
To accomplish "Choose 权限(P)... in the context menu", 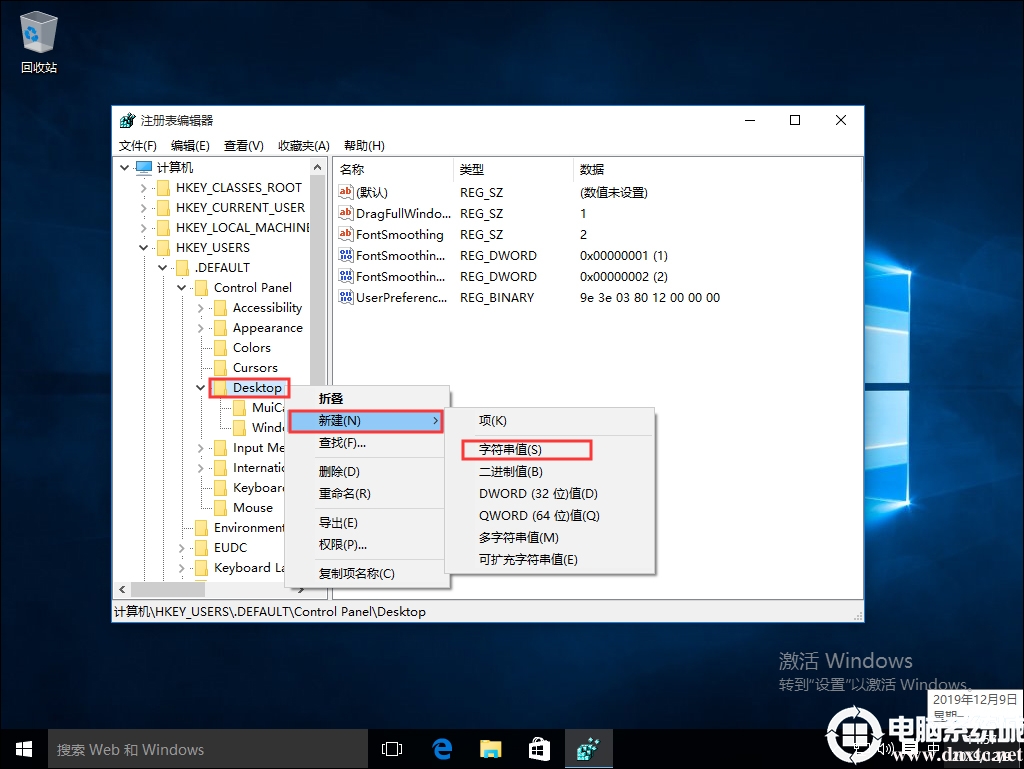I will [368, 544].
